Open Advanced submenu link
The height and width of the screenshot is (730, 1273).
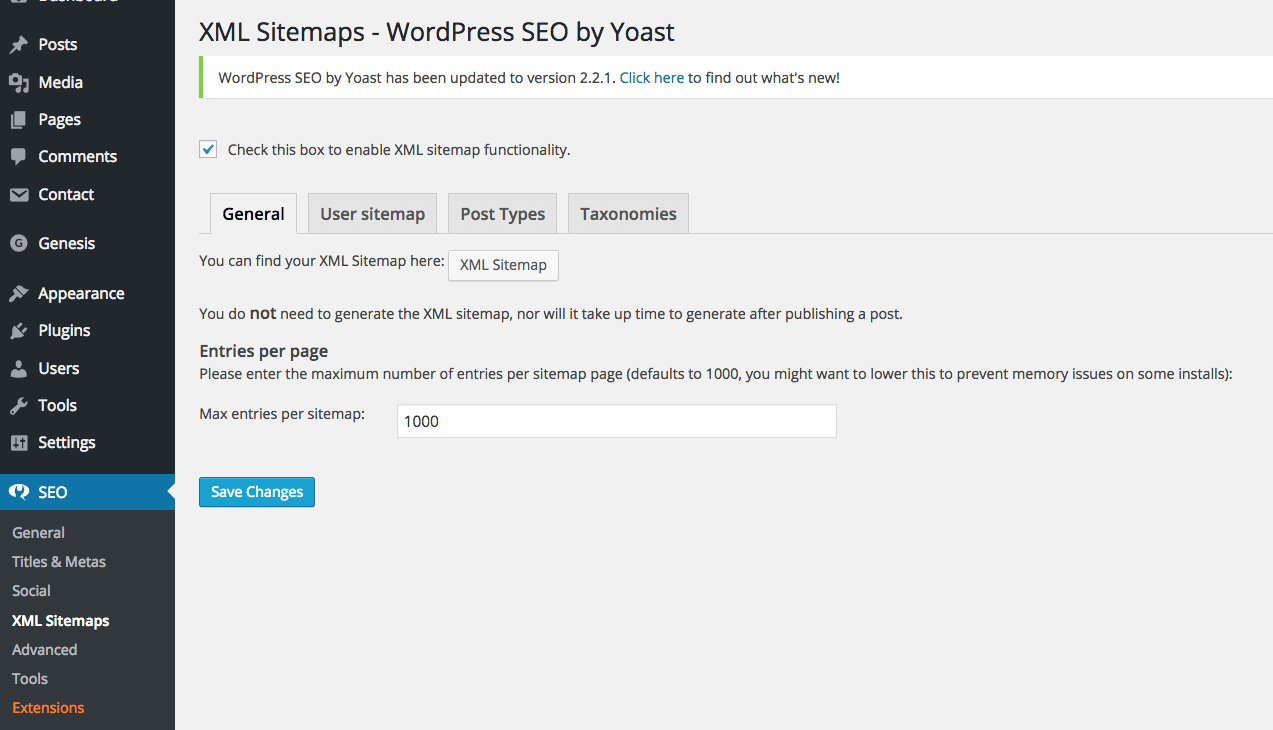point(44,650)
